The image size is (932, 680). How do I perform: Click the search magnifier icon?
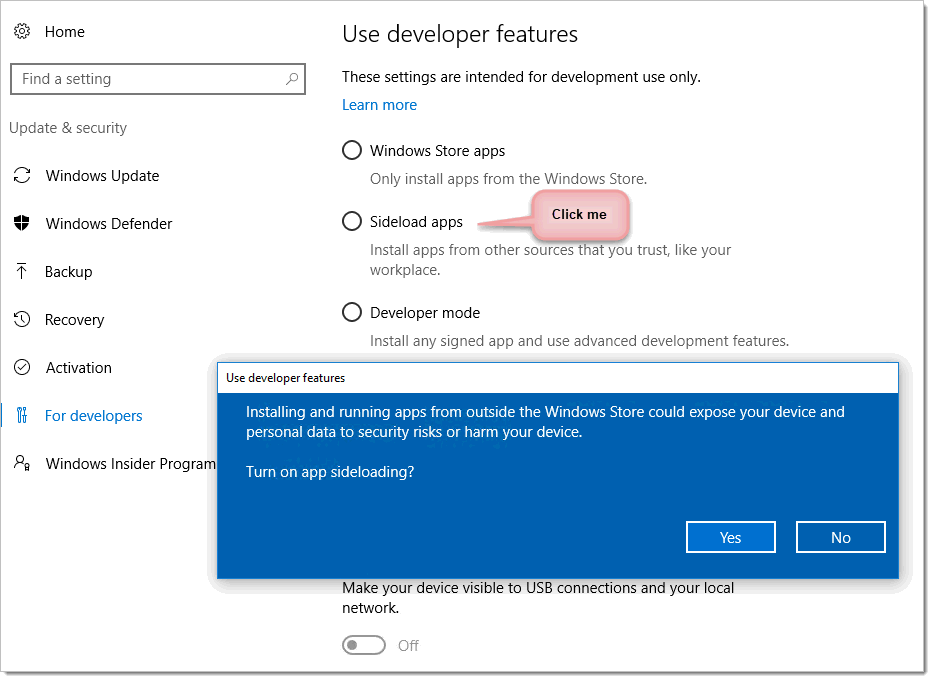pos(292,79)
